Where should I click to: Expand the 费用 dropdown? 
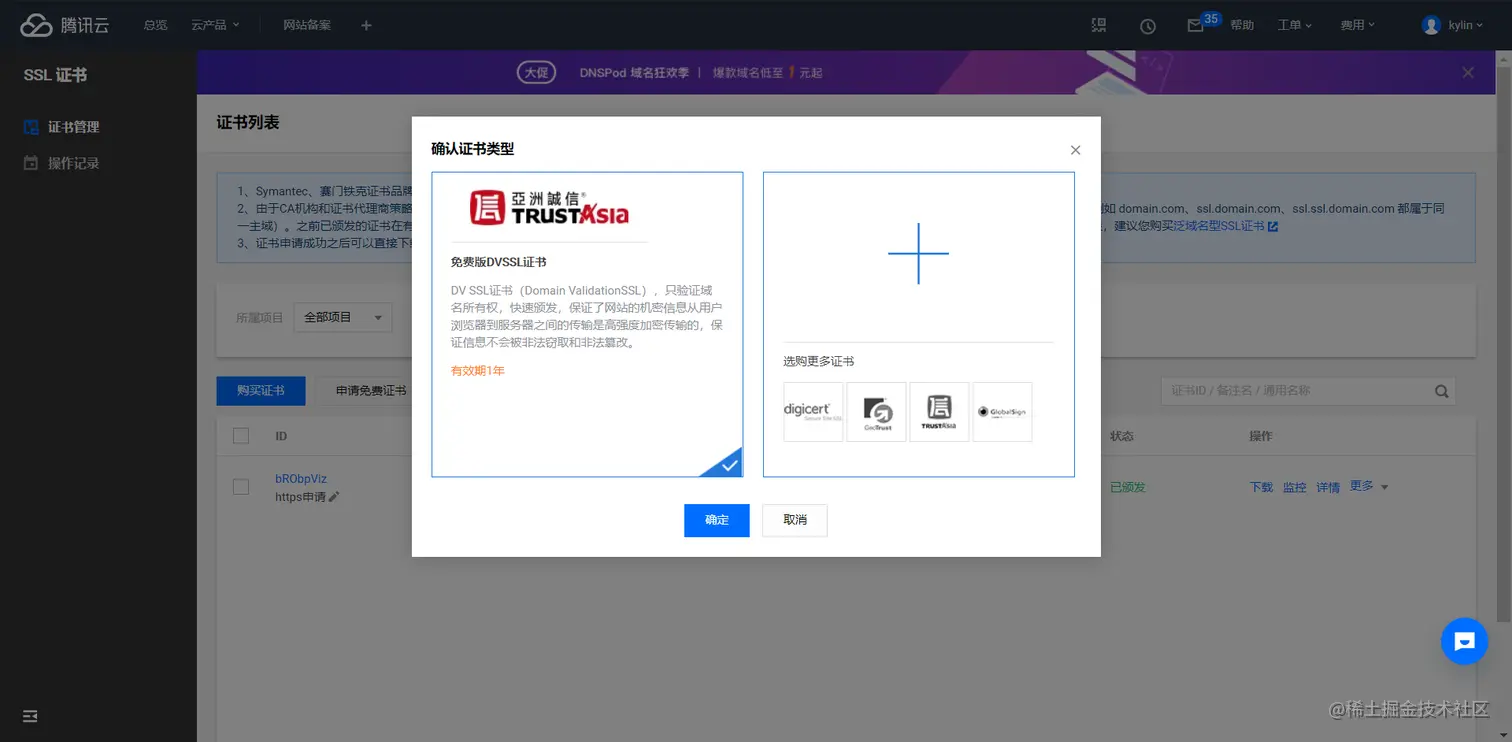(x=1358, y=25)
